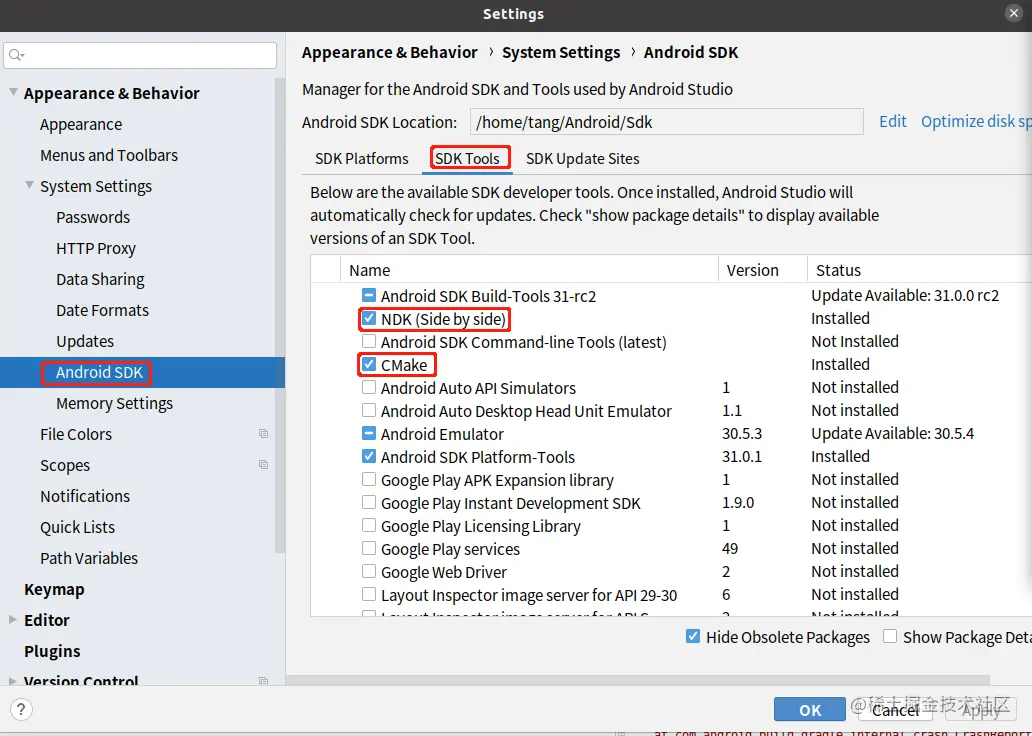
Task: Sort the tools table by Version column
Action: 752,270
